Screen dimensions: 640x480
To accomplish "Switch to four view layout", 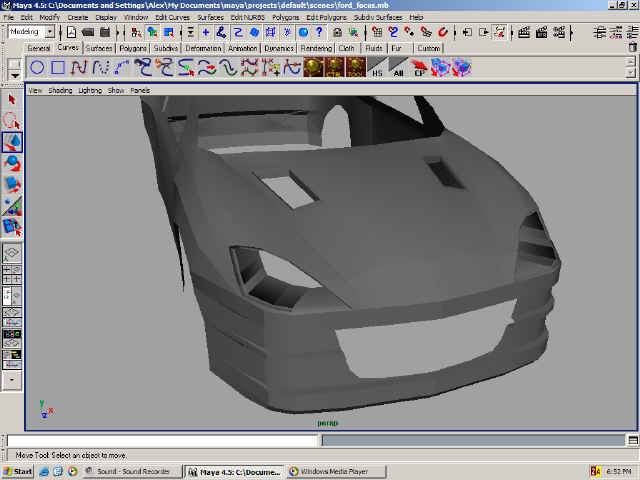I will [12, 275].
